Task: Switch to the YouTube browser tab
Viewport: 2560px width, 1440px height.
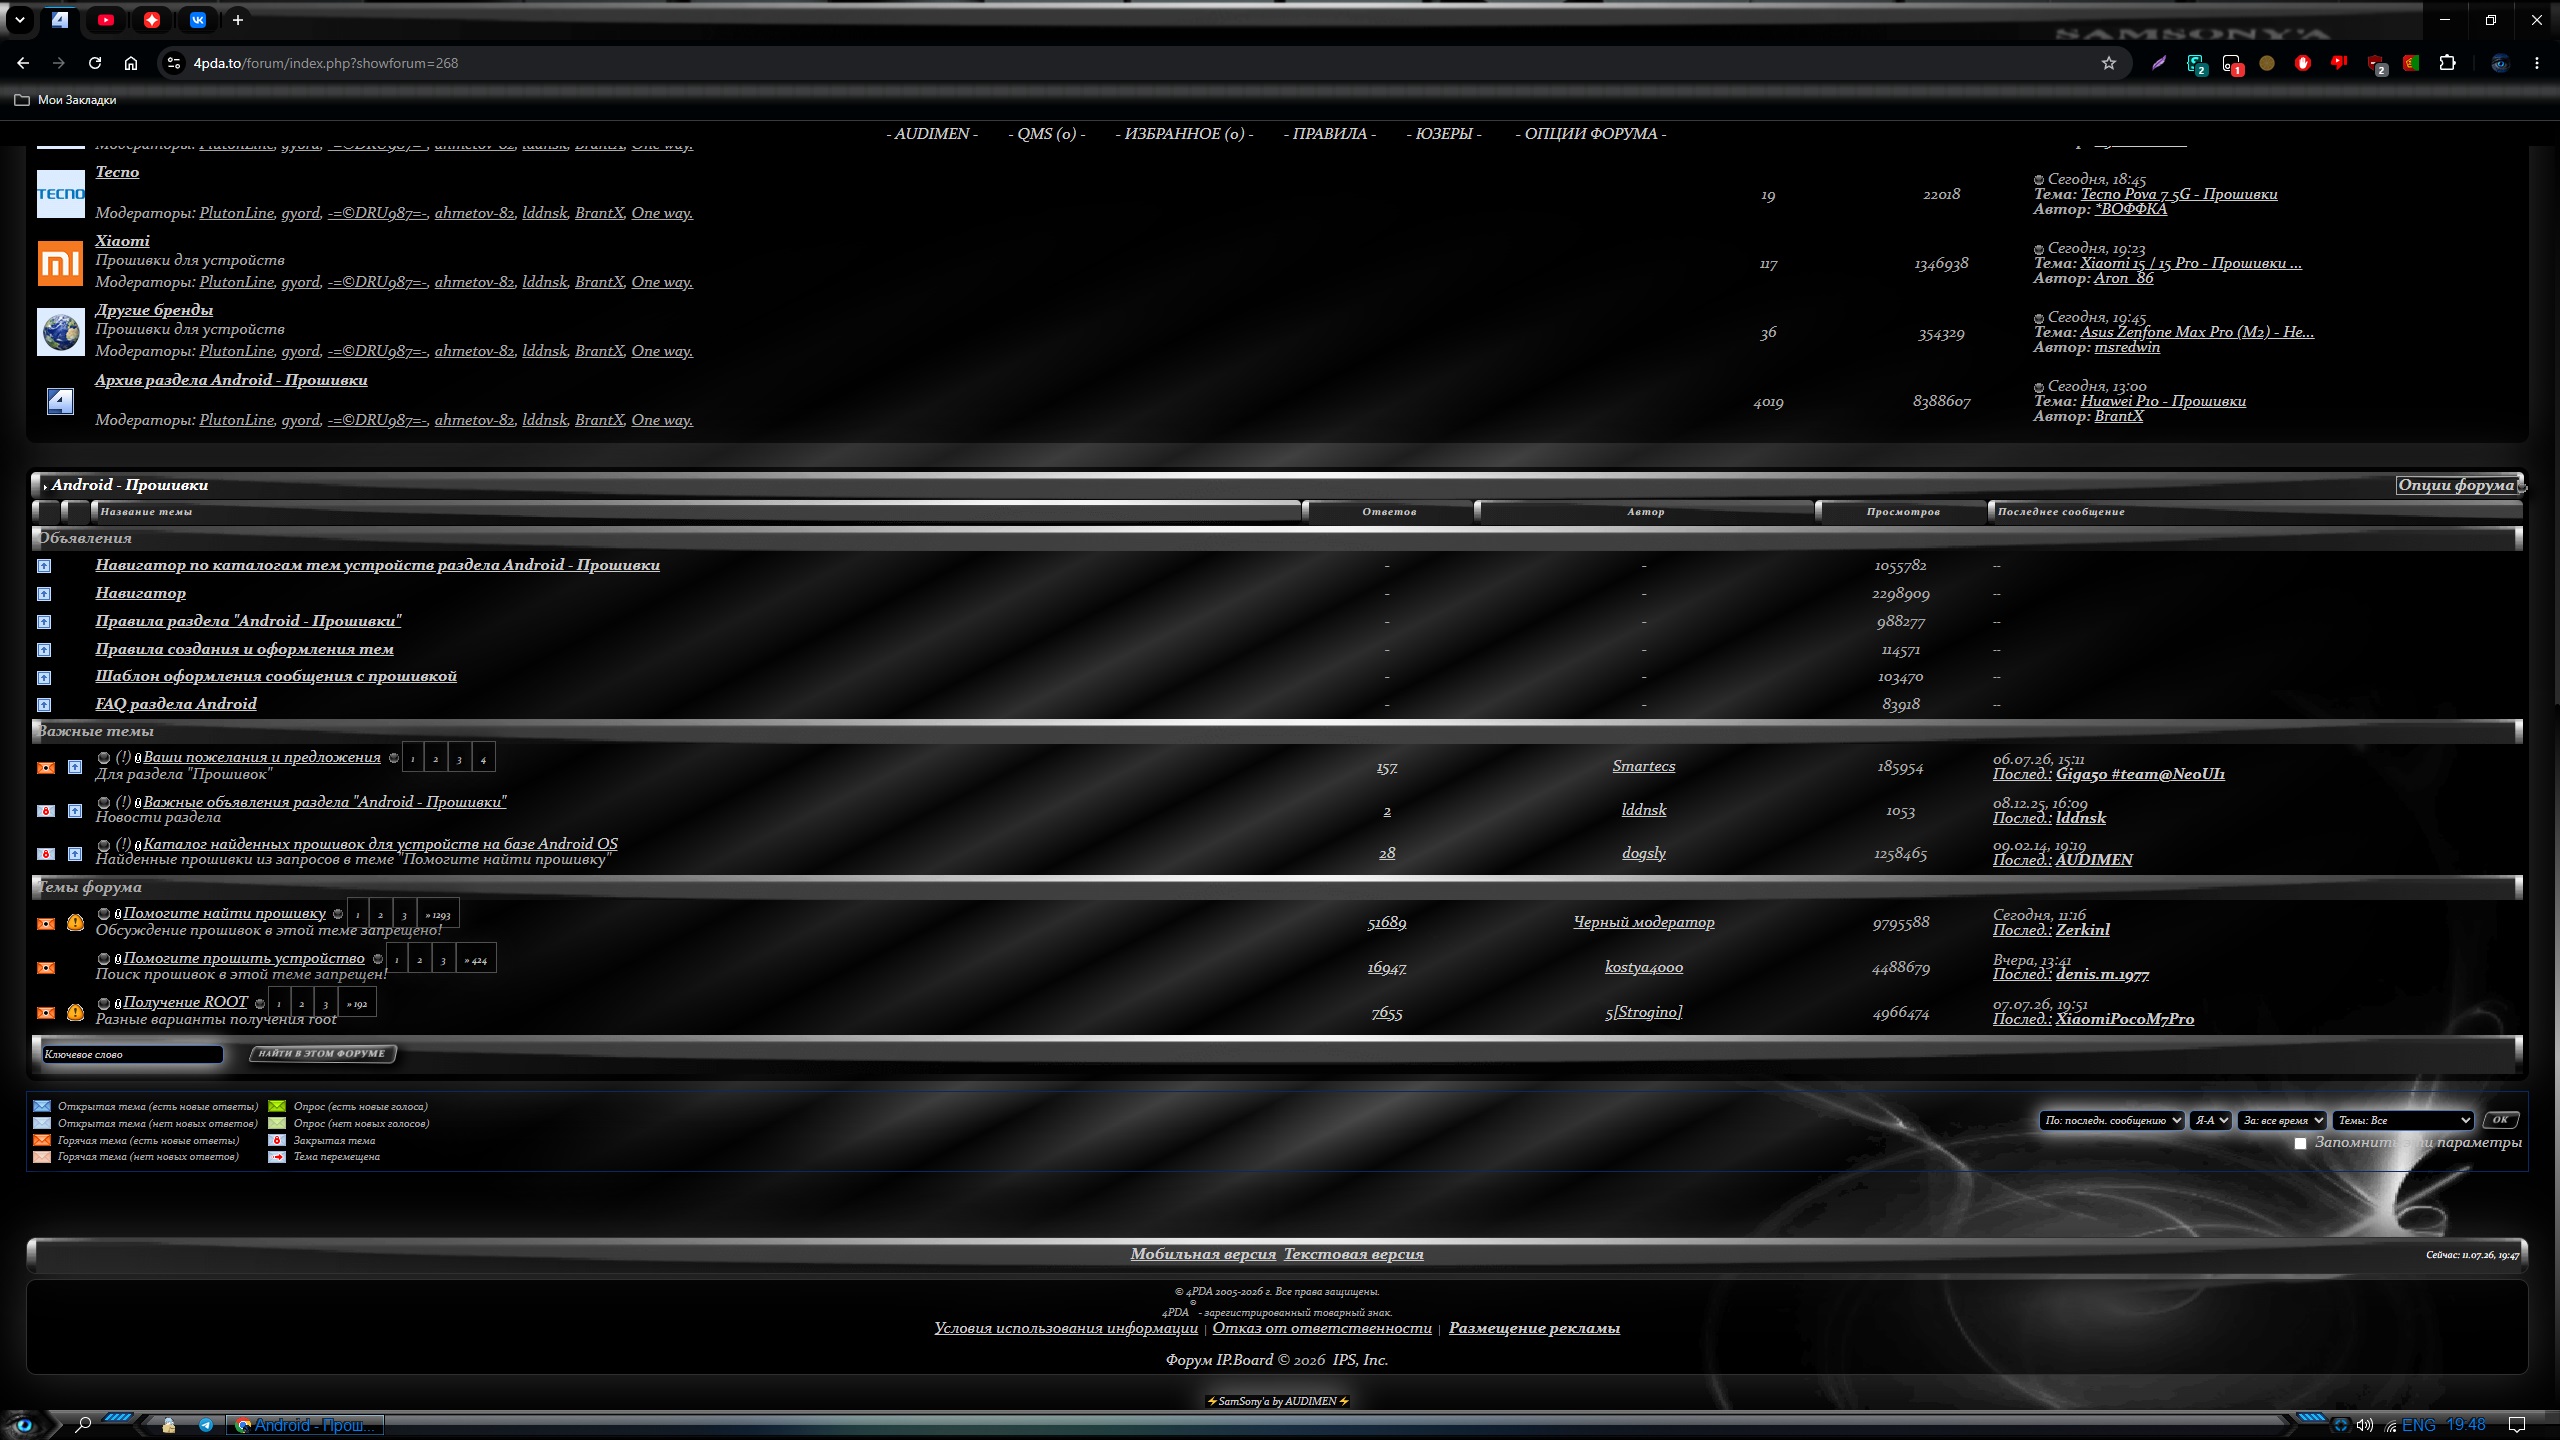Action: click(x=106, y=20)
